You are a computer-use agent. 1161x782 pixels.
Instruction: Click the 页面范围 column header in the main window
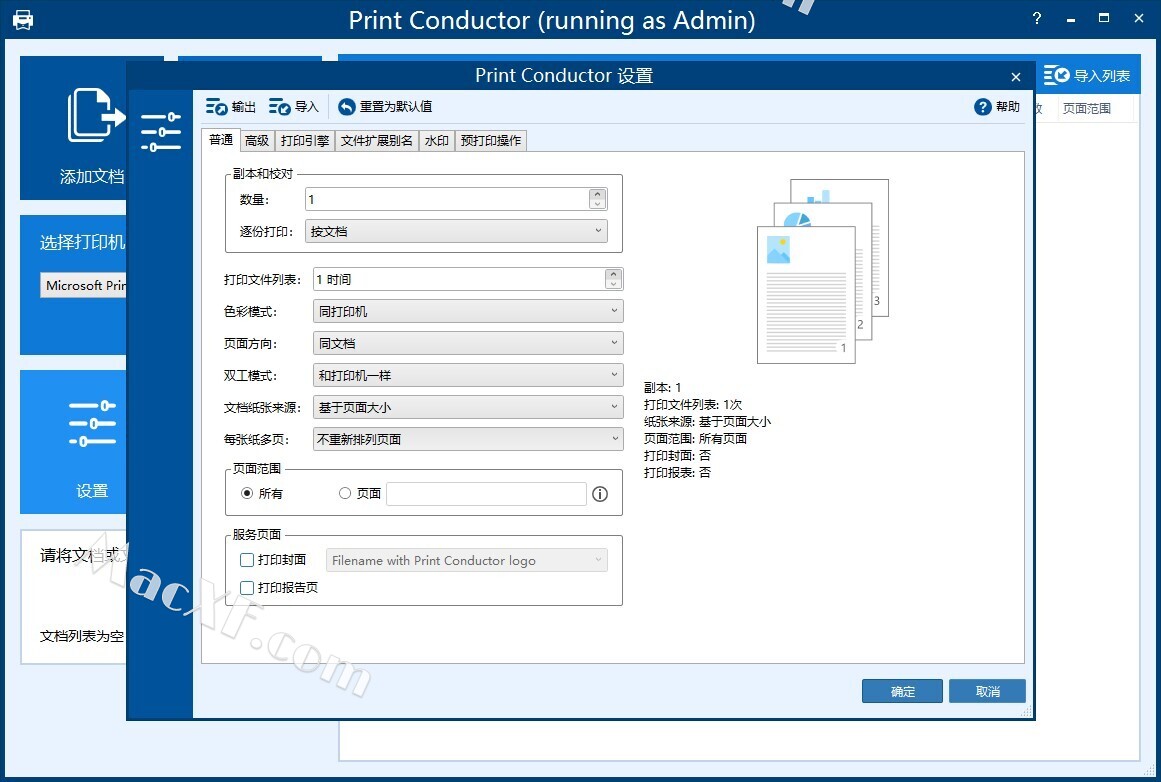pyautogui.click(x=1087, y=108)
